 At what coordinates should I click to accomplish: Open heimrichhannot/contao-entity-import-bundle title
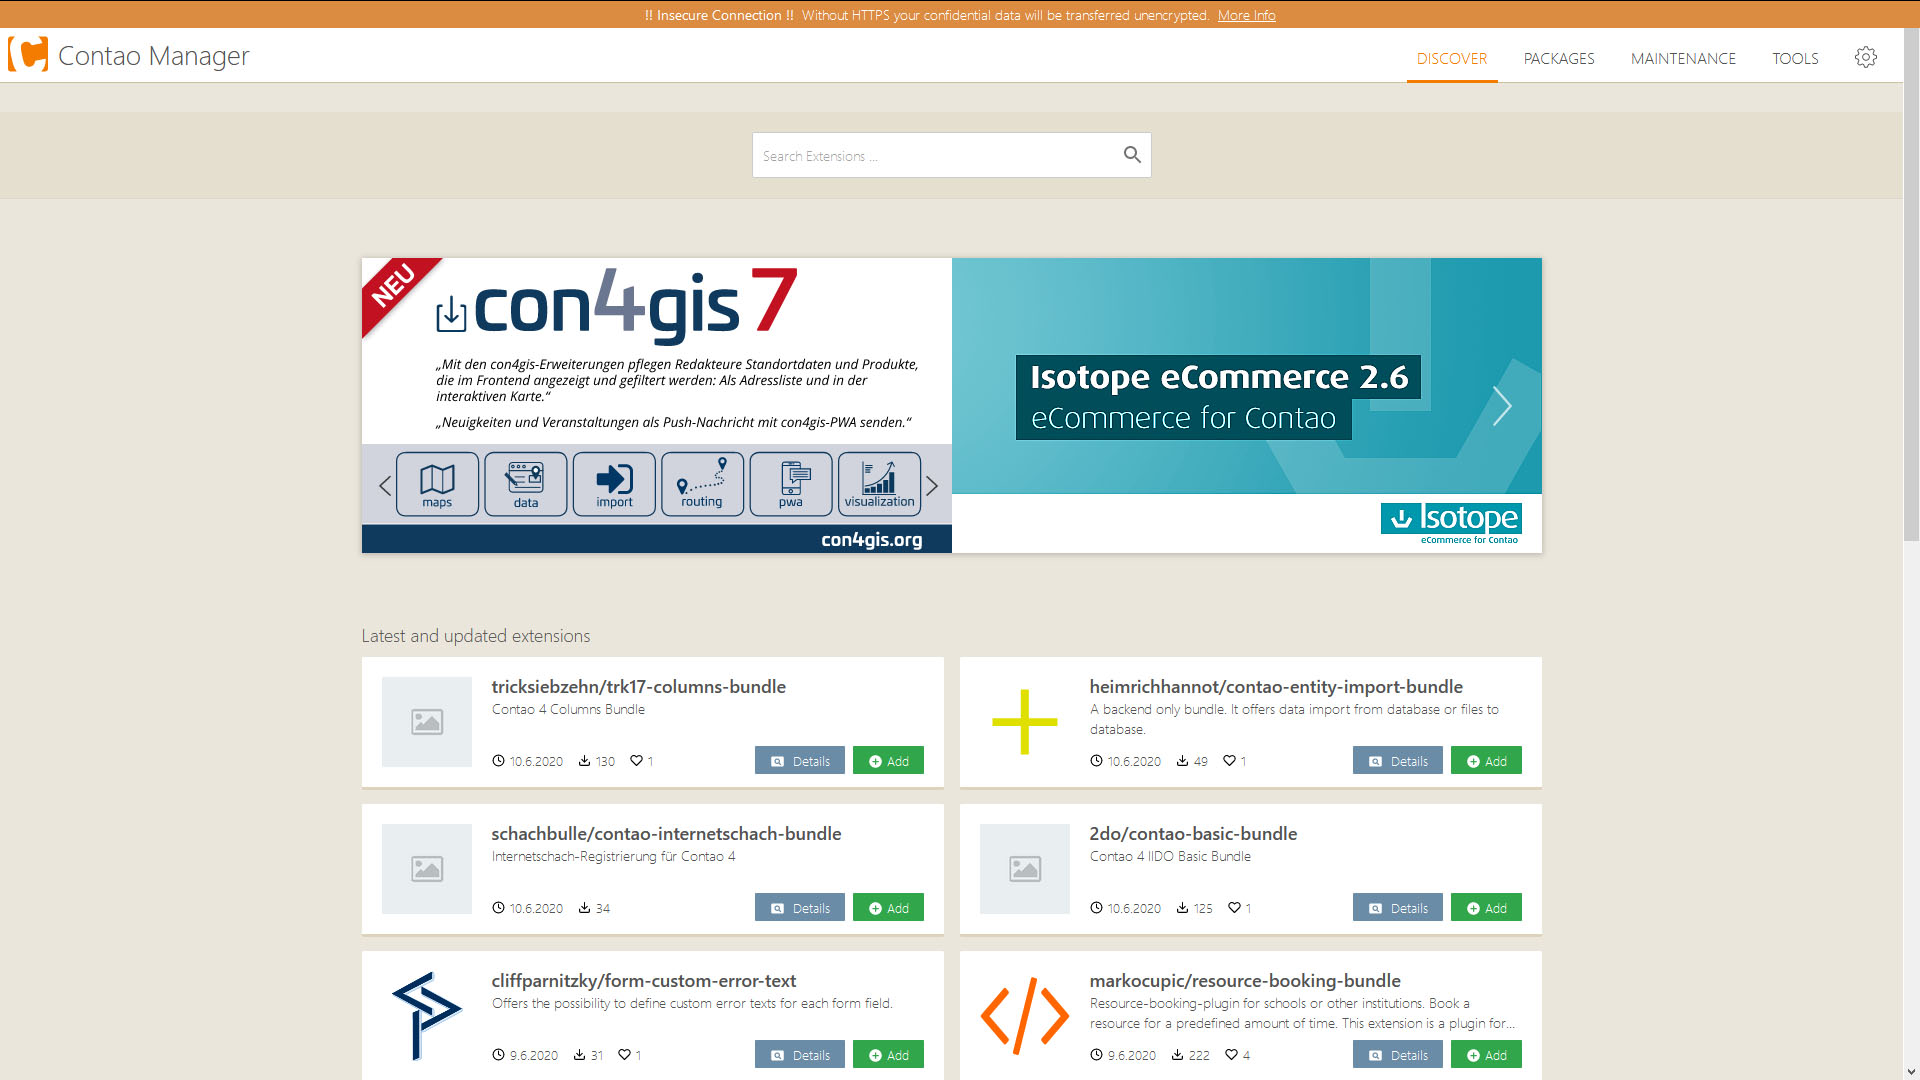(x=1276, y=686)
